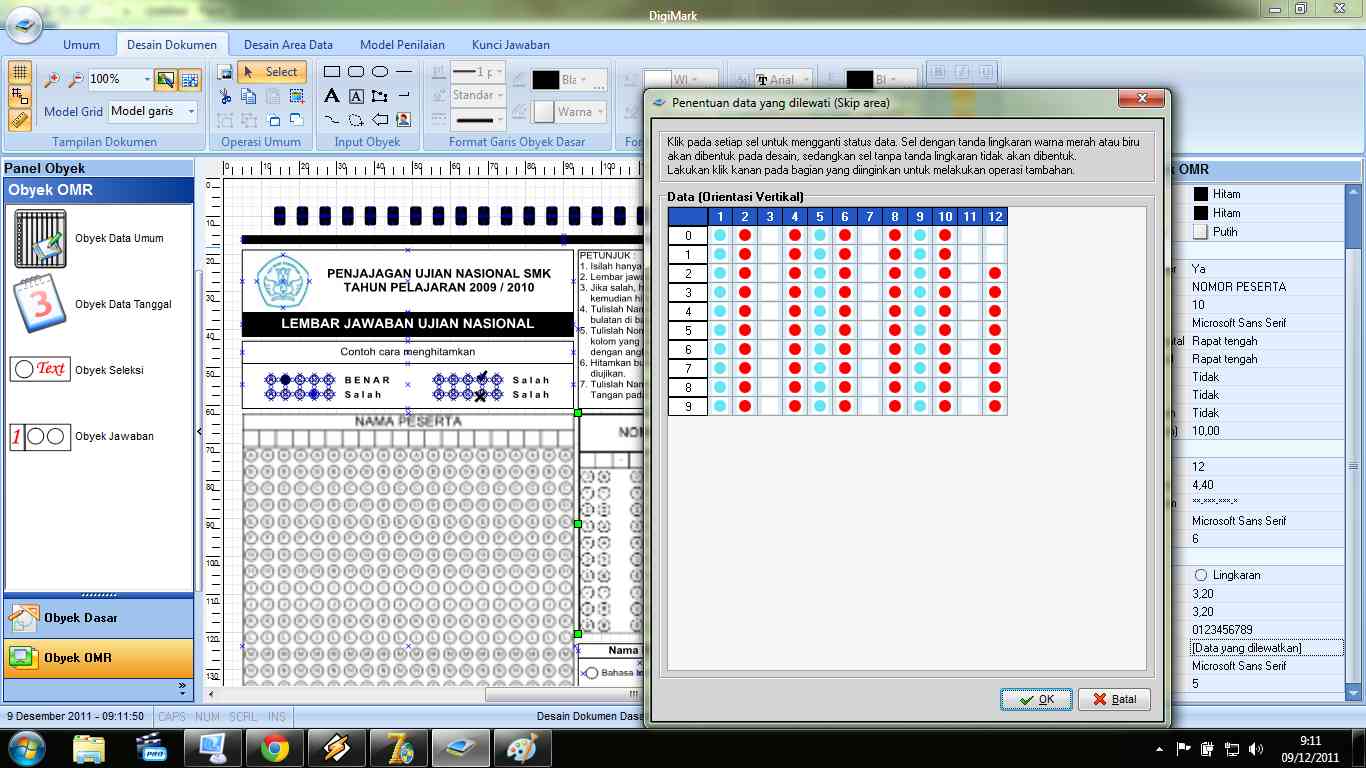Click the zoom in magnifier
Viewport: 1366px width, 768px height.
(52, 79)
